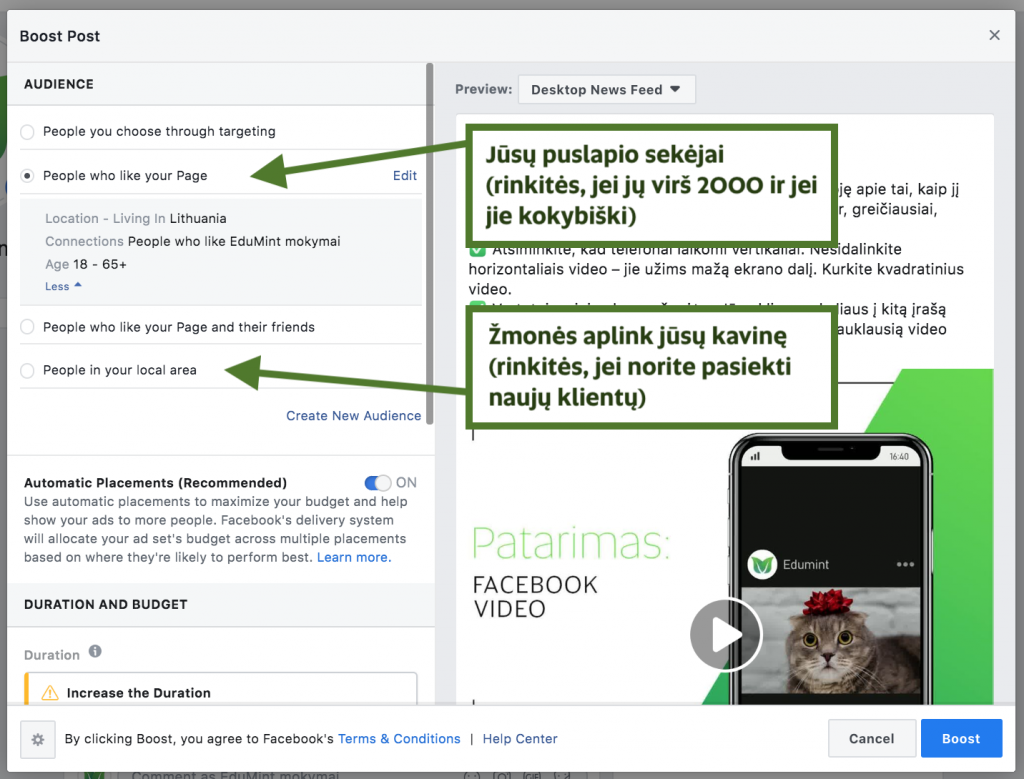This screenshot has height=779, width=1024.
Task: Click the Create New Audience link
Action: [353, 416]
